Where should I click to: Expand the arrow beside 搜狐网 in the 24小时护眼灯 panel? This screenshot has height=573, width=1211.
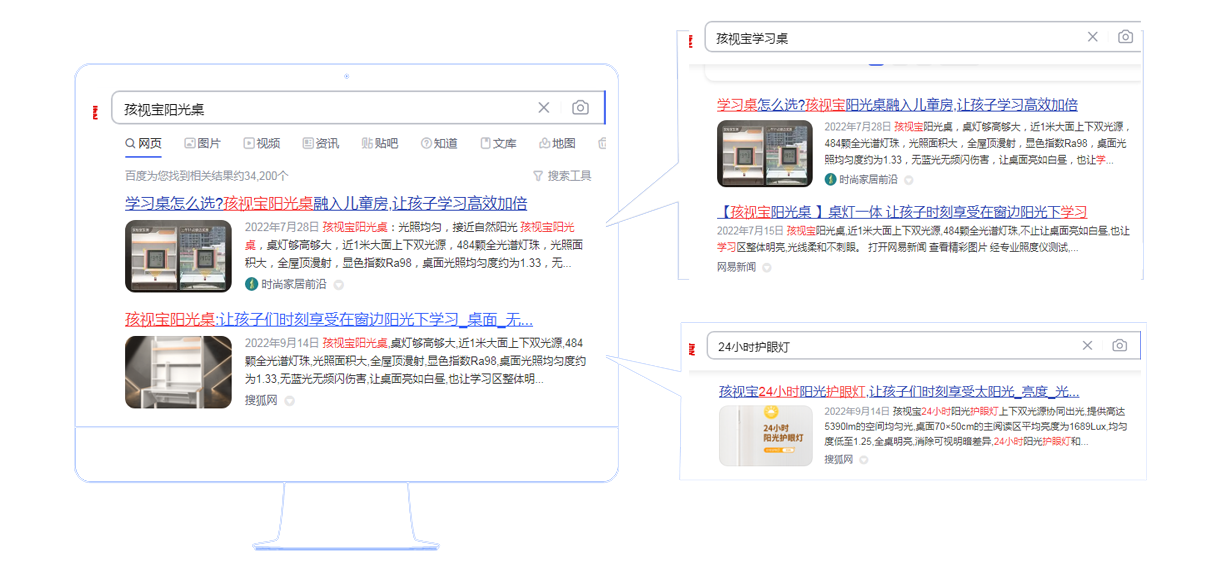pyautogui.click(x=864, y=460)
